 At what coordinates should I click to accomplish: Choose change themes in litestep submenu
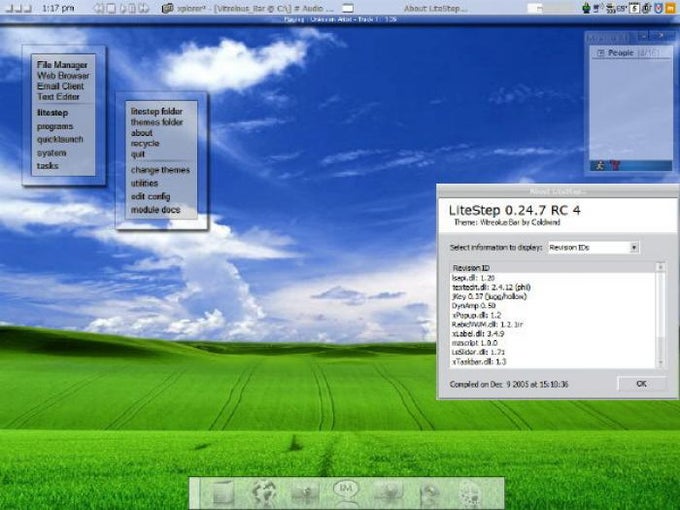(160, 170)
